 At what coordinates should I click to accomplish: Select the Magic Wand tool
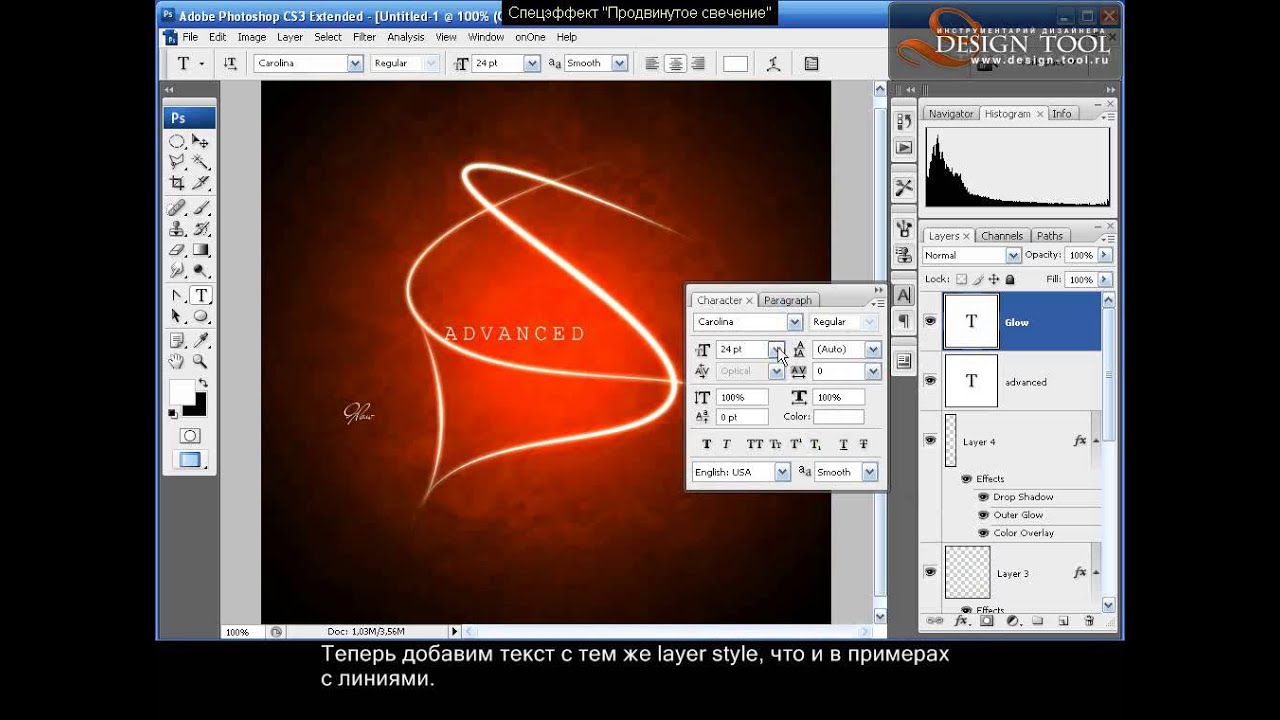pos(201,161)
